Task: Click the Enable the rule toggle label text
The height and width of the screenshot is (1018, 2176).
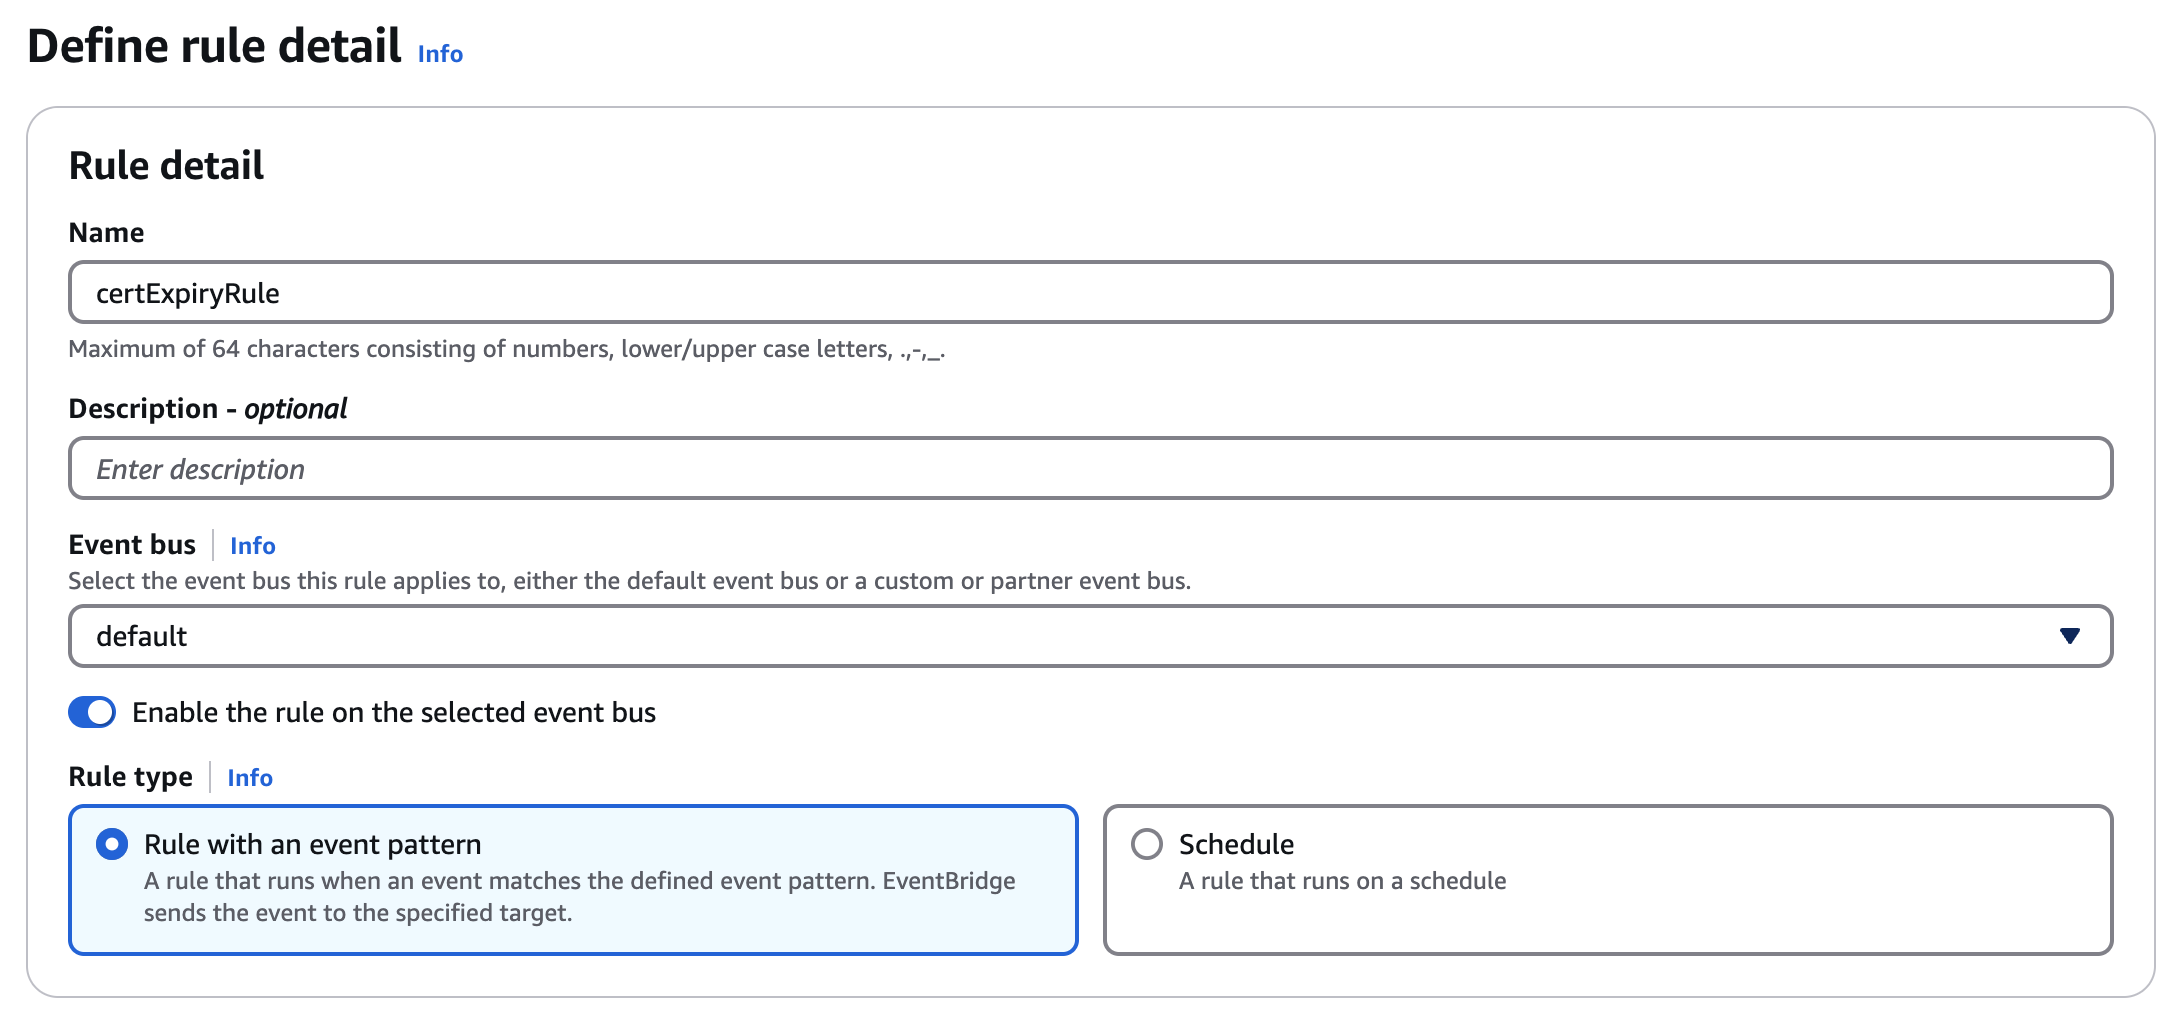Action: 394,712
